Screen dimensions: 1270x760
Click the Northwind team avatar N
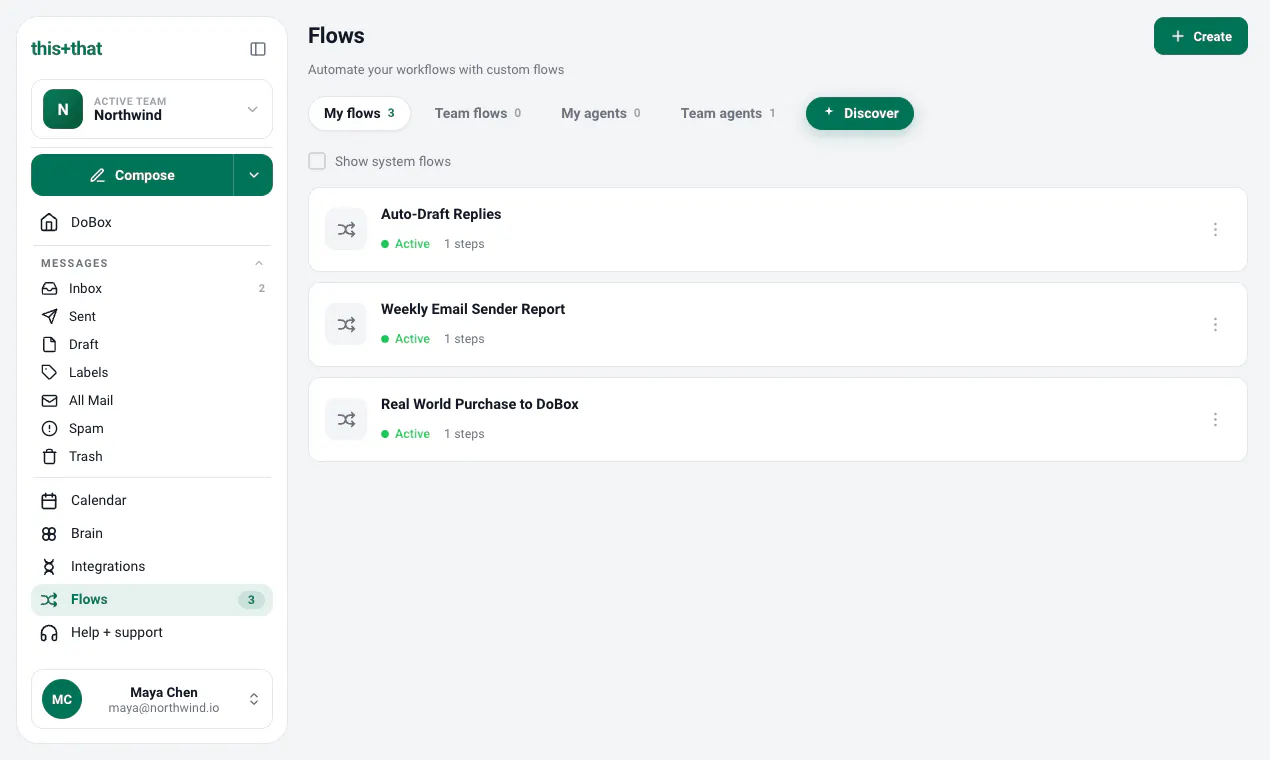(x=63, y=109)
